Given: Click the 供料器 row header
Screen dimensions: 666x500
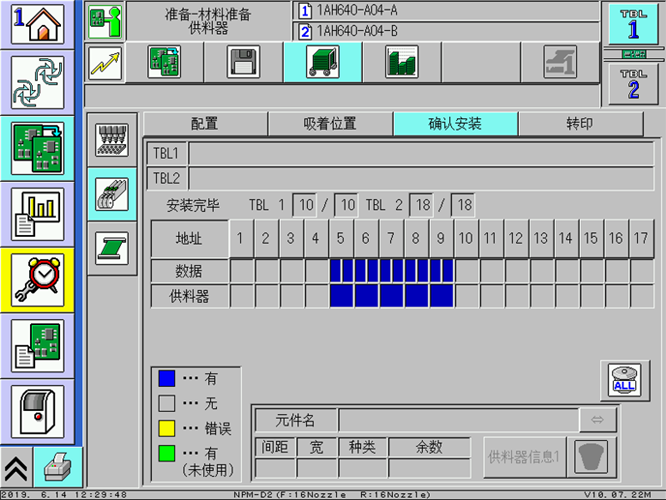Looking at the screenshot, I should [189, 296].
